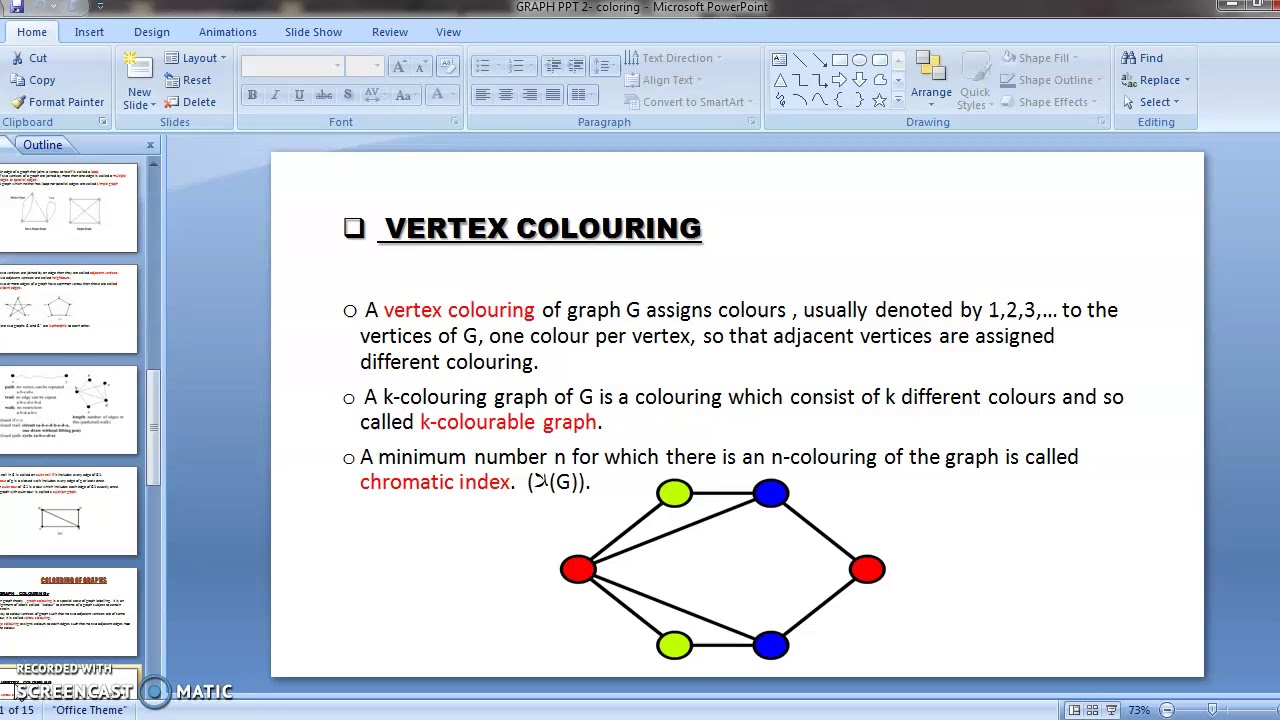Start Slide Show from status bar

coord(1111,710)
